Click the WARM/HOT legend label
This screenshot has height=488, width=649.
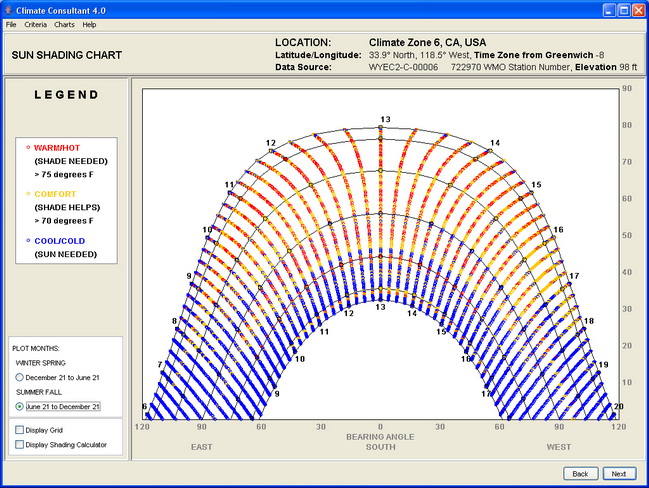57,148
